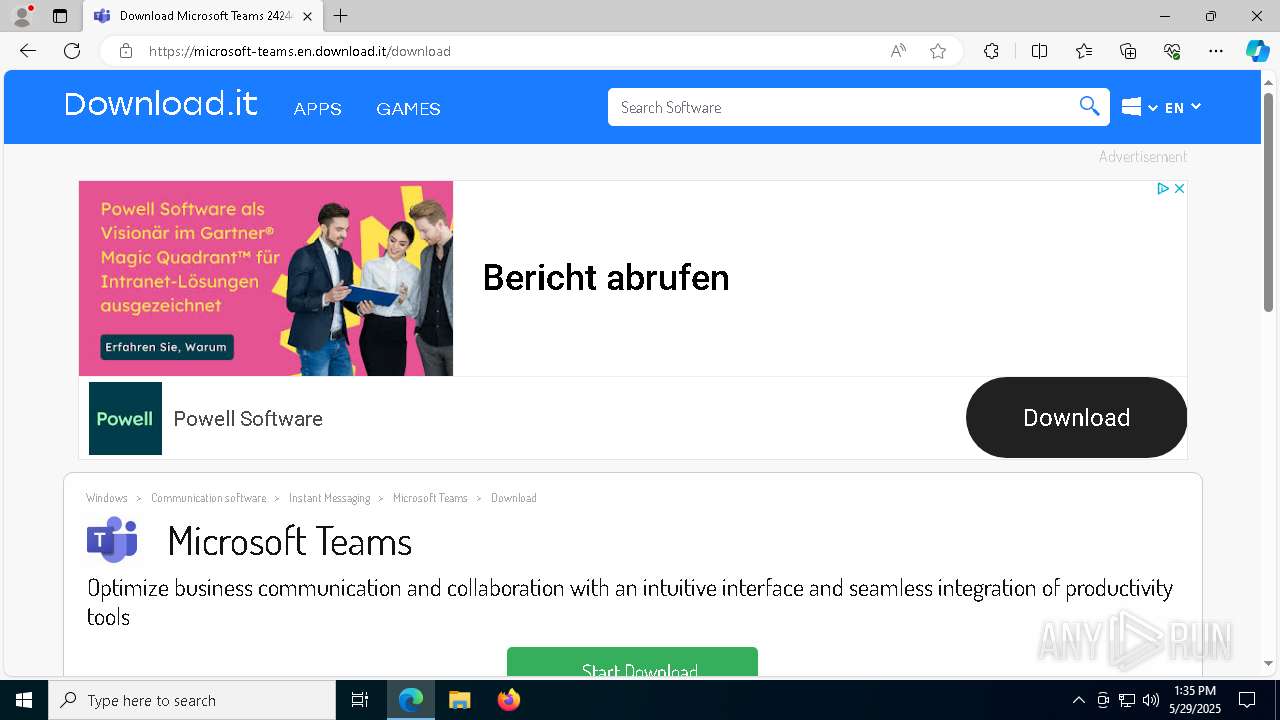View site information lock icon

(126, 51)
